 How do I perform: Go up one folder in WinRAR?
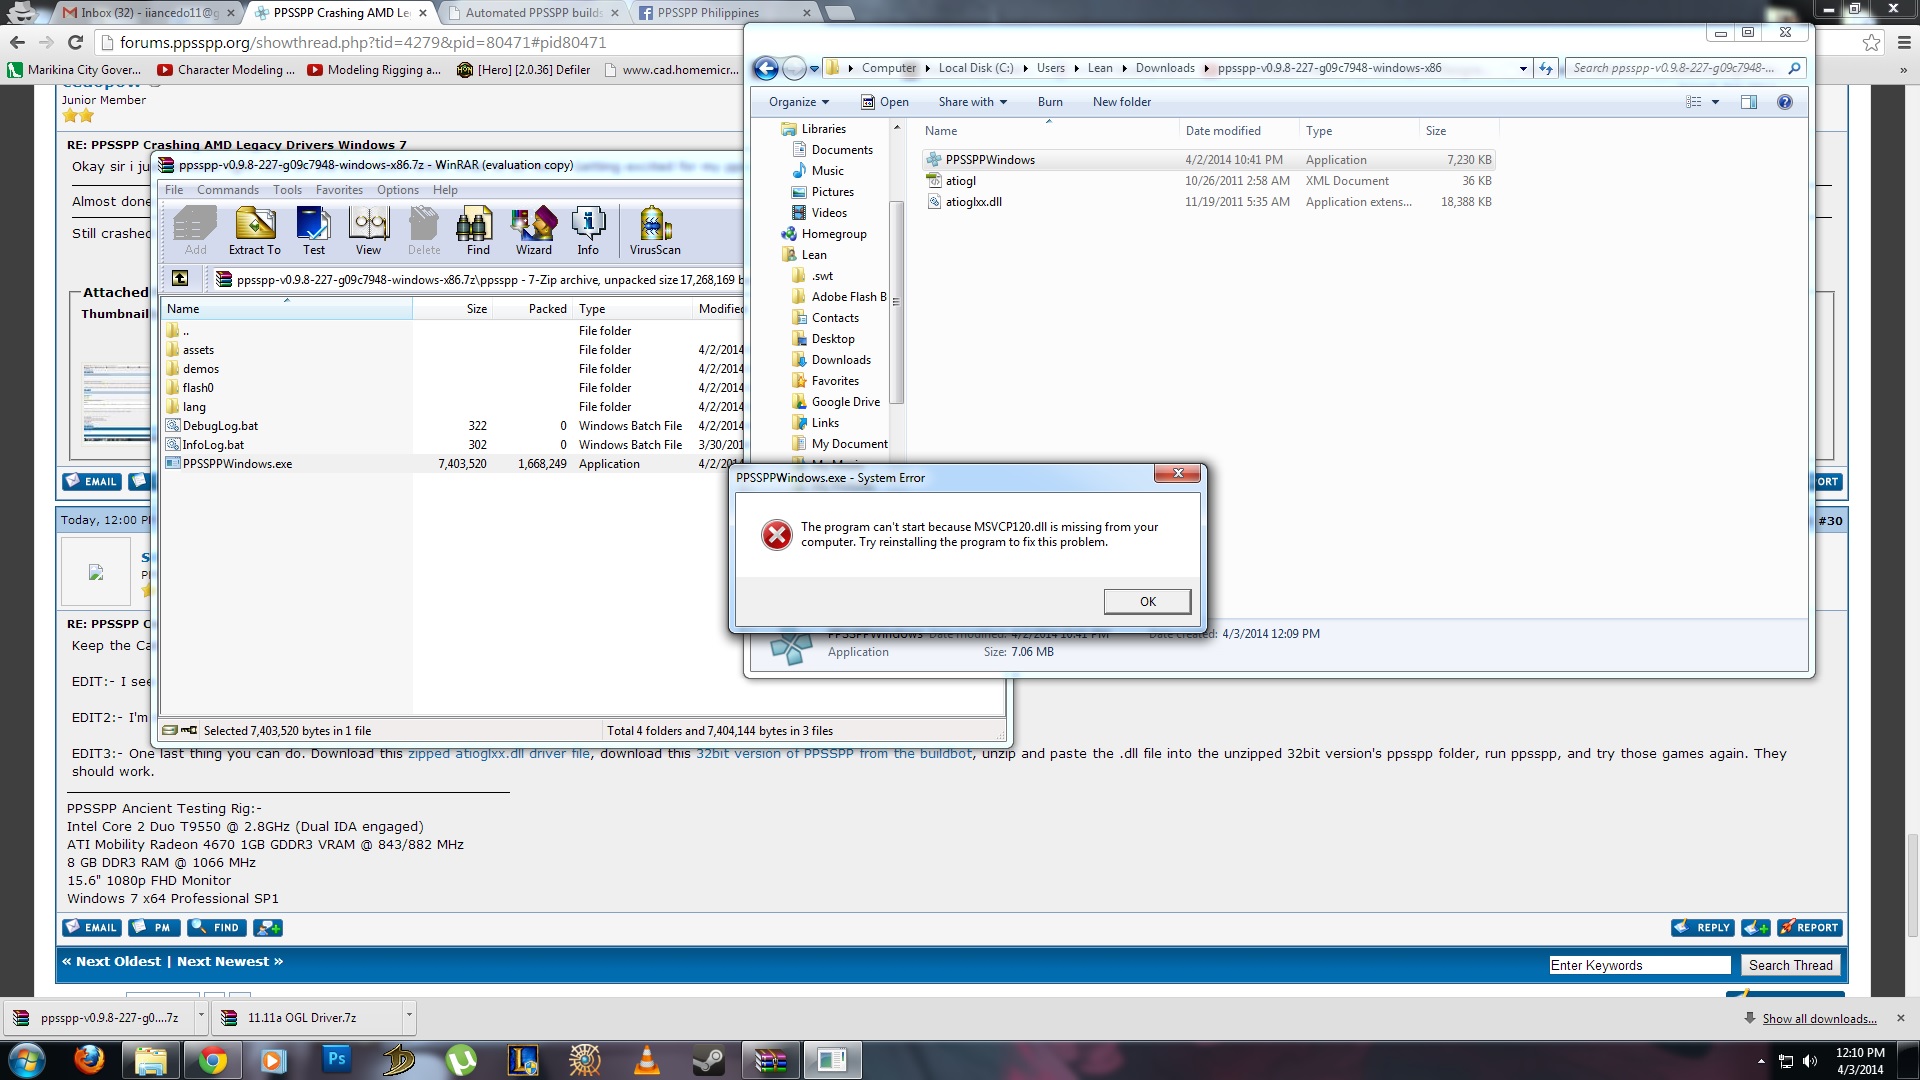180,279
